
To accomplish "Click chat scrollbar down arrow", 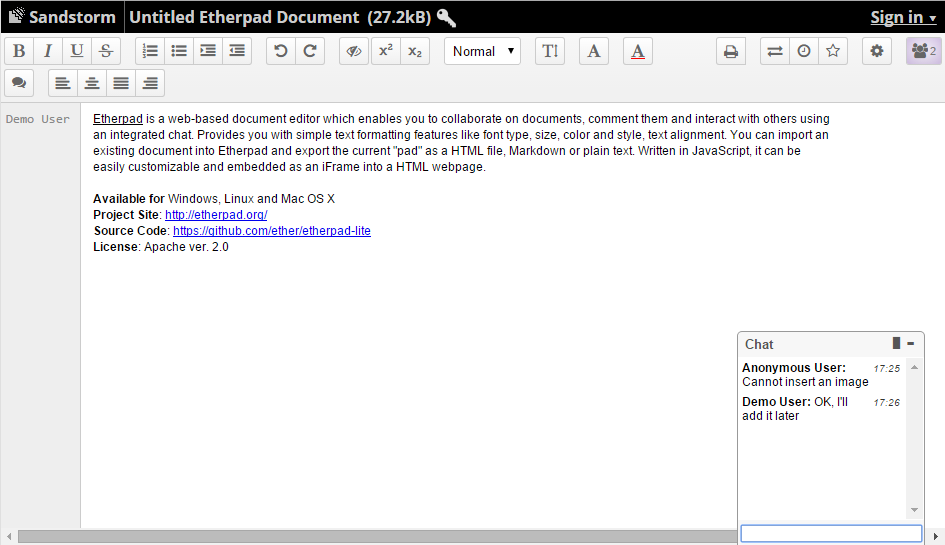I will pyautogui.click(x=914, y=510).
